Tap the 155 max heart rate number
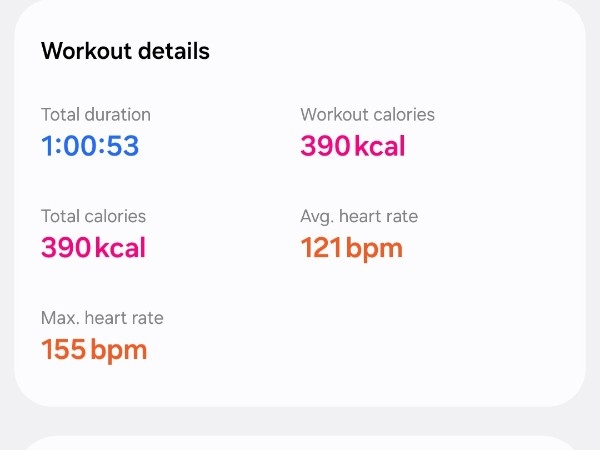The height and width of the screenshot is (450, 600). click(x=64, y=350)
